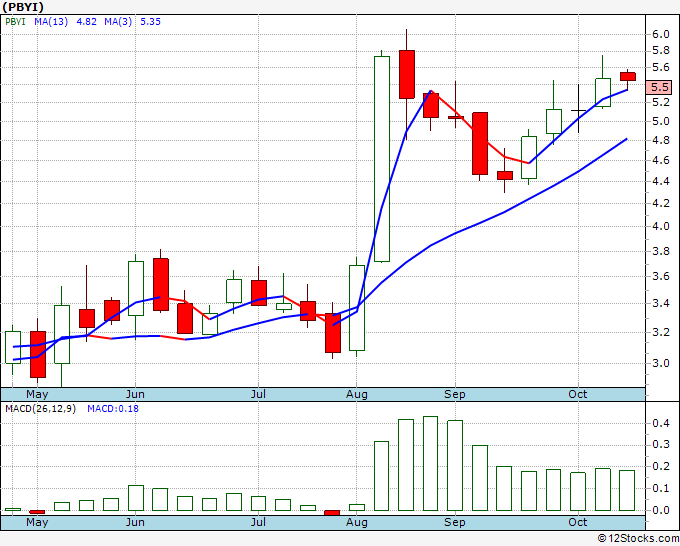680x546 pixels.
Task: Click Sep on the MACD panel time axis
Action: pyautogui.click(x=454, y=523)
